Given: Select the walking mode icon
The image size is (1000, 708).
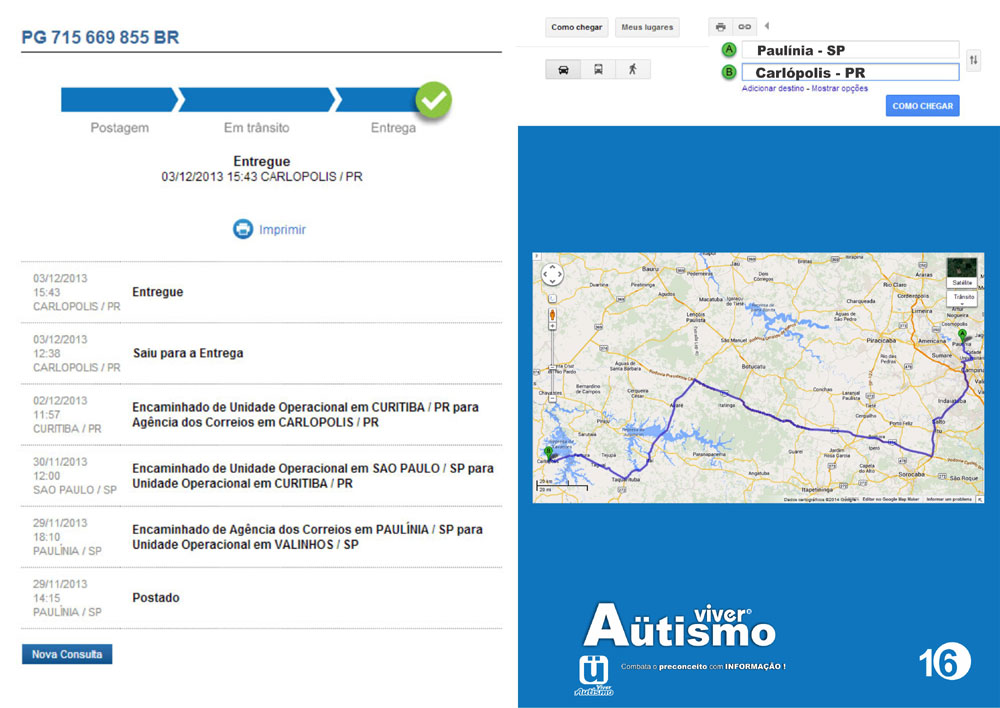Looking at the screenshot, I should 632,70.
